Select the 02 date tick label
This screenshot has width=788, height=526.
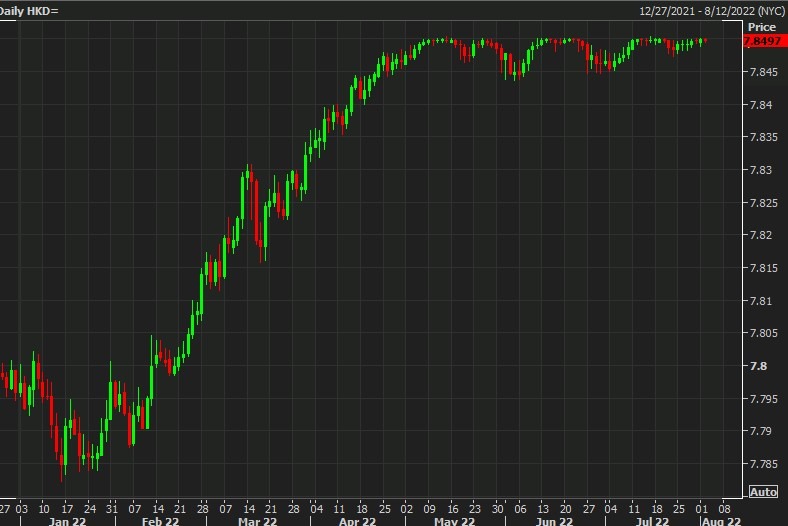click(407, 509)
